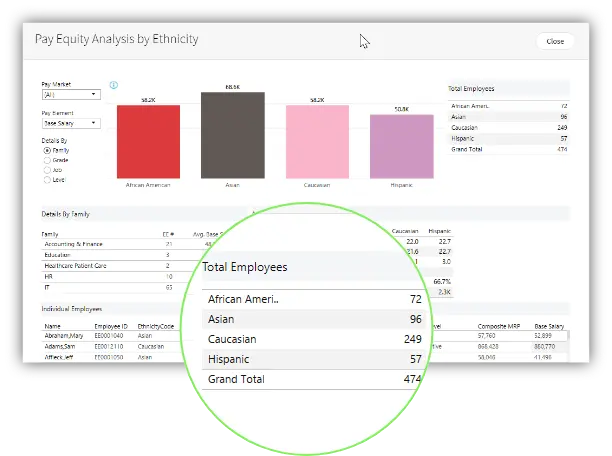Switch Details By to Job

47,170
